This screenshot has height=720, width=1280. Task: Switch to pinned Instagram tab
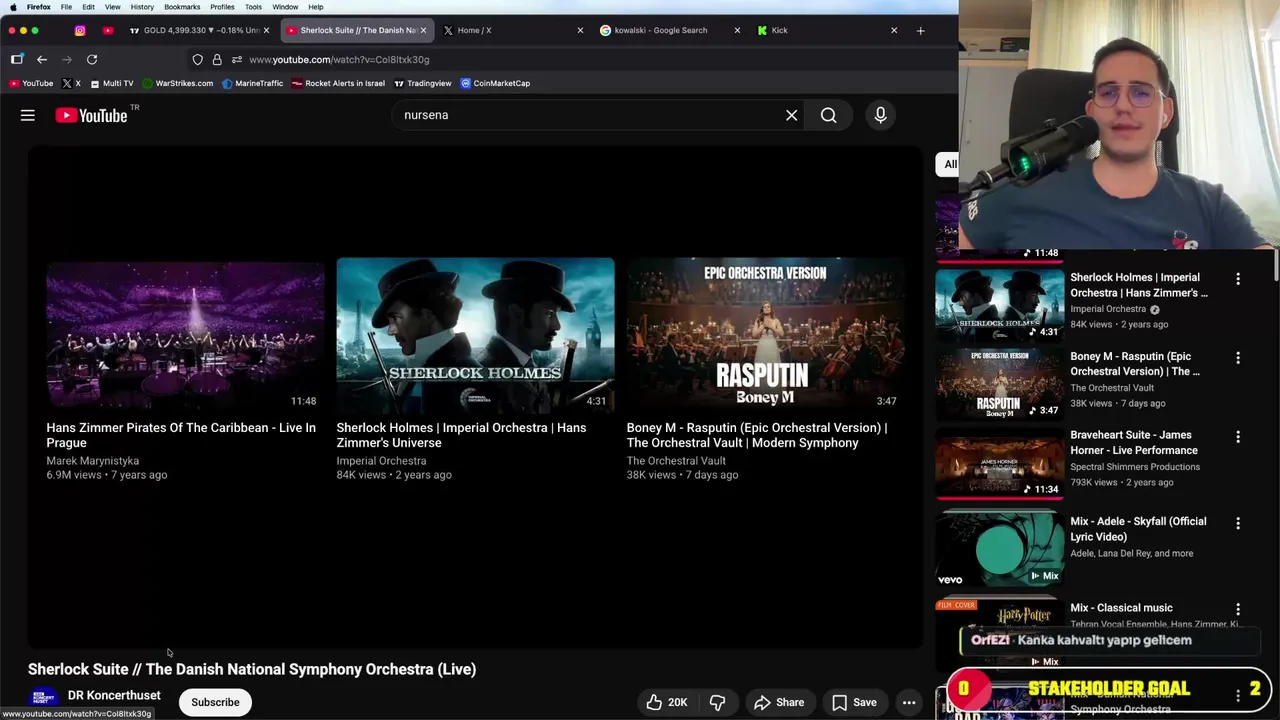point(80,30)
